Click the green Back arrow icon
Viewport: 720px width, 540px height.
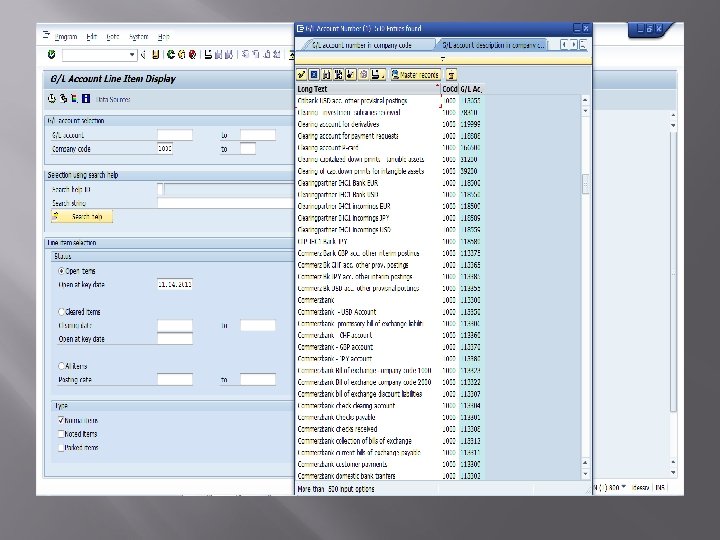point(171,55)
